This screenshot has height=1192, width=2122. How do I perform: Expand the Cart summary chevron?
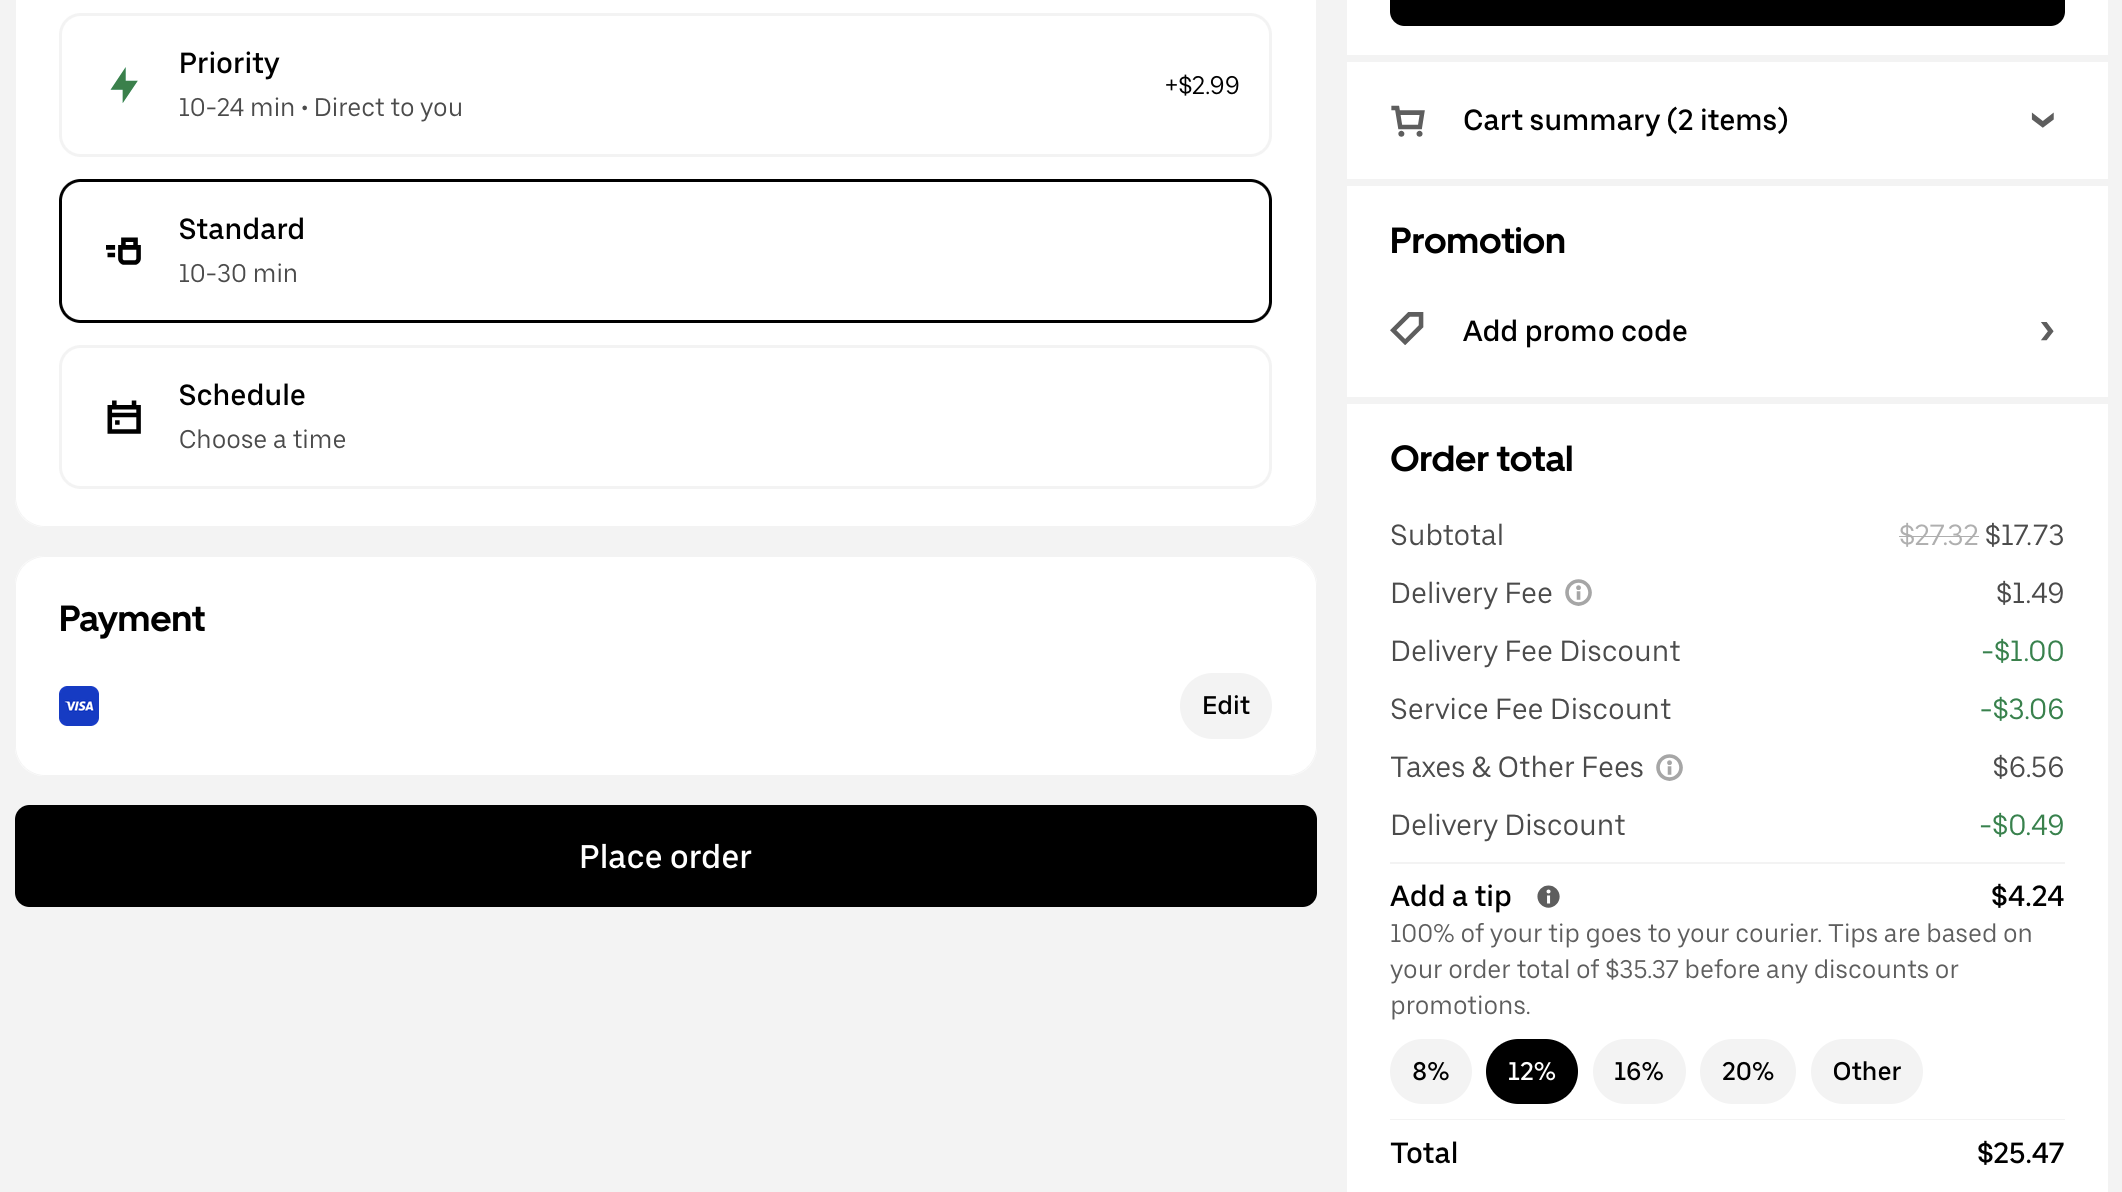click(2042, 121)
